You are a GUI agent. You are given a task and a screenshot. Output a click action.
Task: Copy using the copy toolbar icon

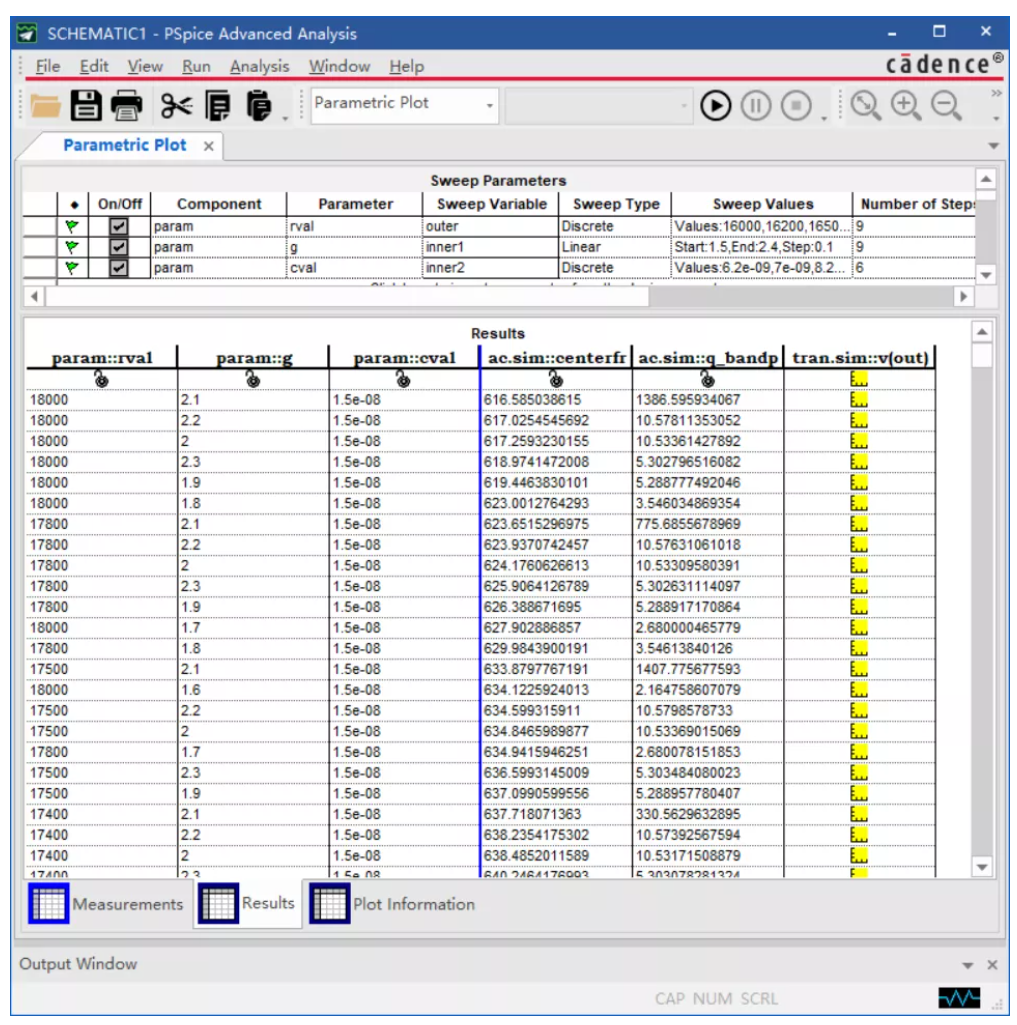tap(217, 106)
